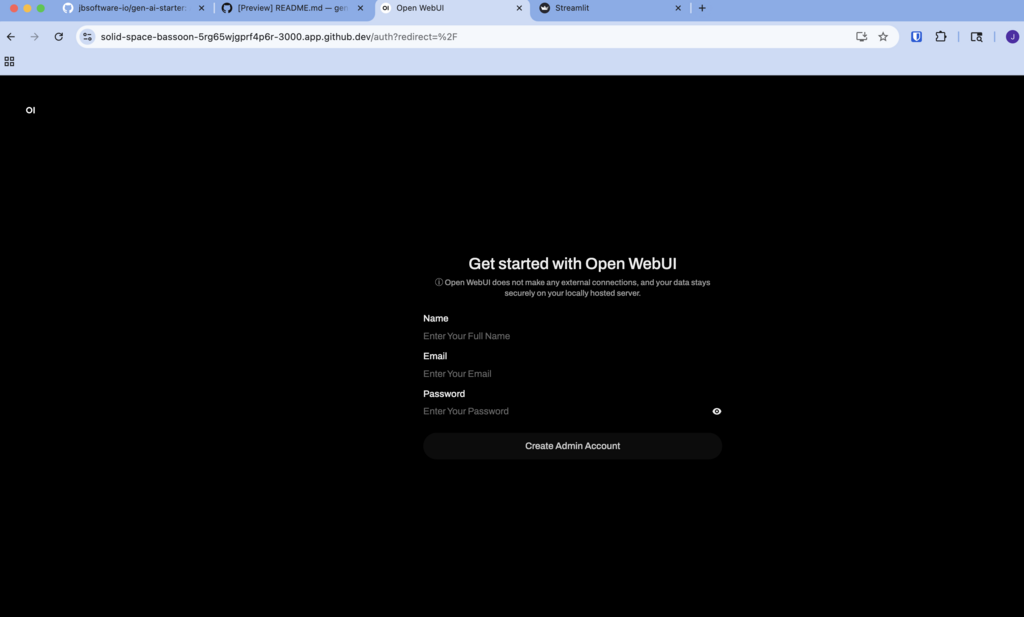The image size is (1024, 617).
Task: Click into the Enter Your Email field
Action: (x=572, y=374)
